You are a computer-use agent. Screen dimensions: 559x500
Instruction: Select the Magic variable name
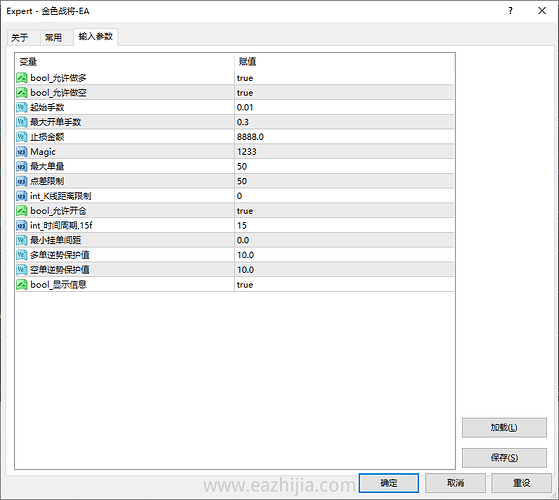click(43, 152)
